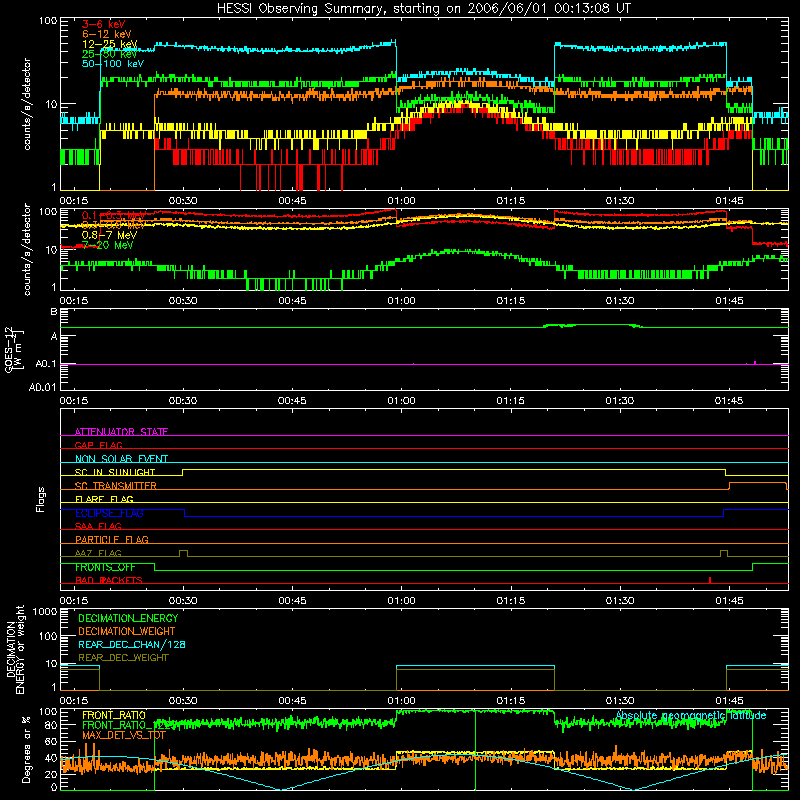Select the REAR_DEC_CHAN/128 legend entry

132,644
